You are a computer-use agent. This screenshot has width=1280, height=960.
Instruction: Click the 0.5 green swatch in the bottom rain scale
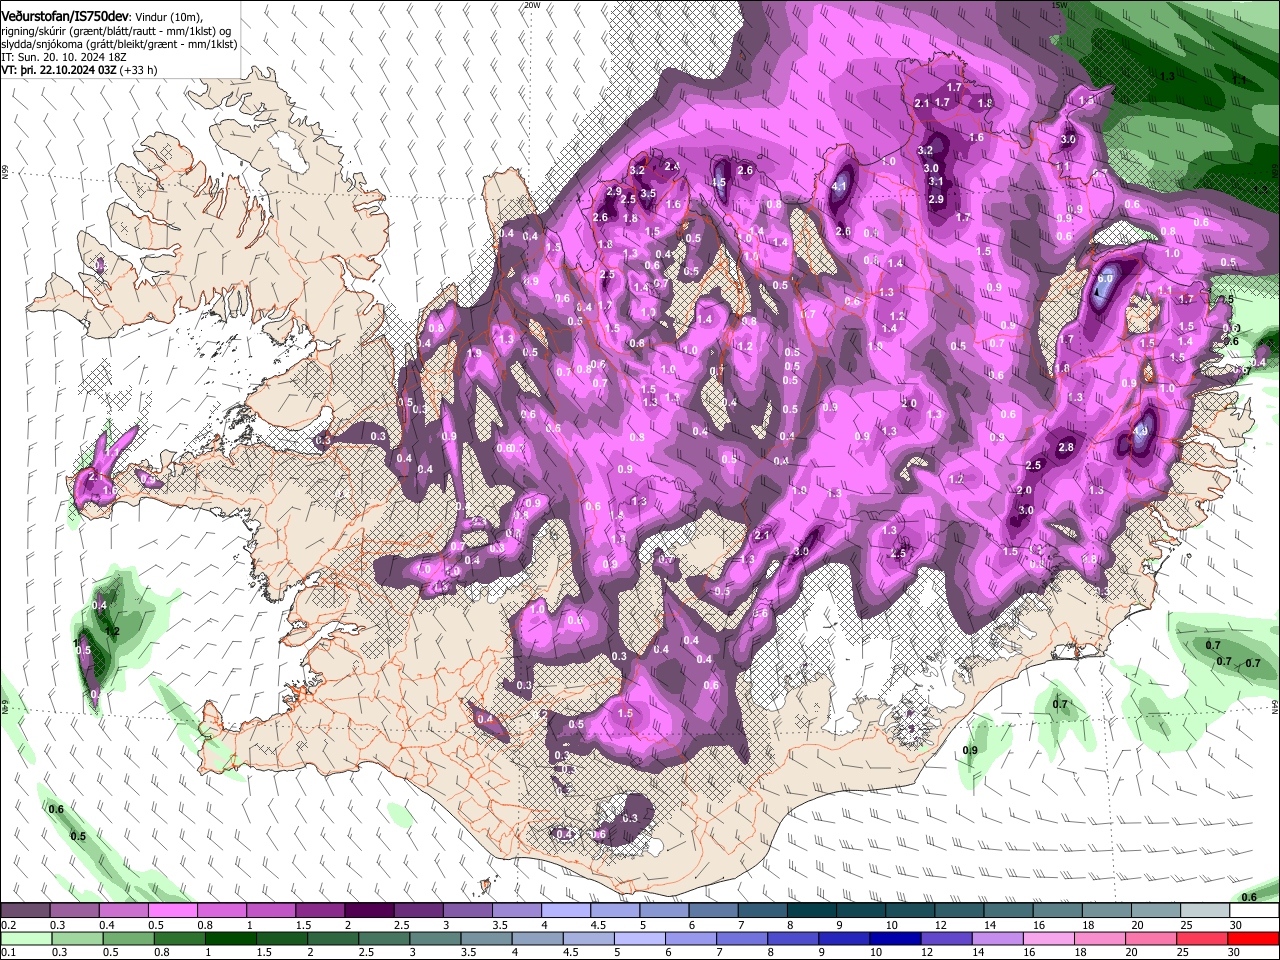[129, 939]
